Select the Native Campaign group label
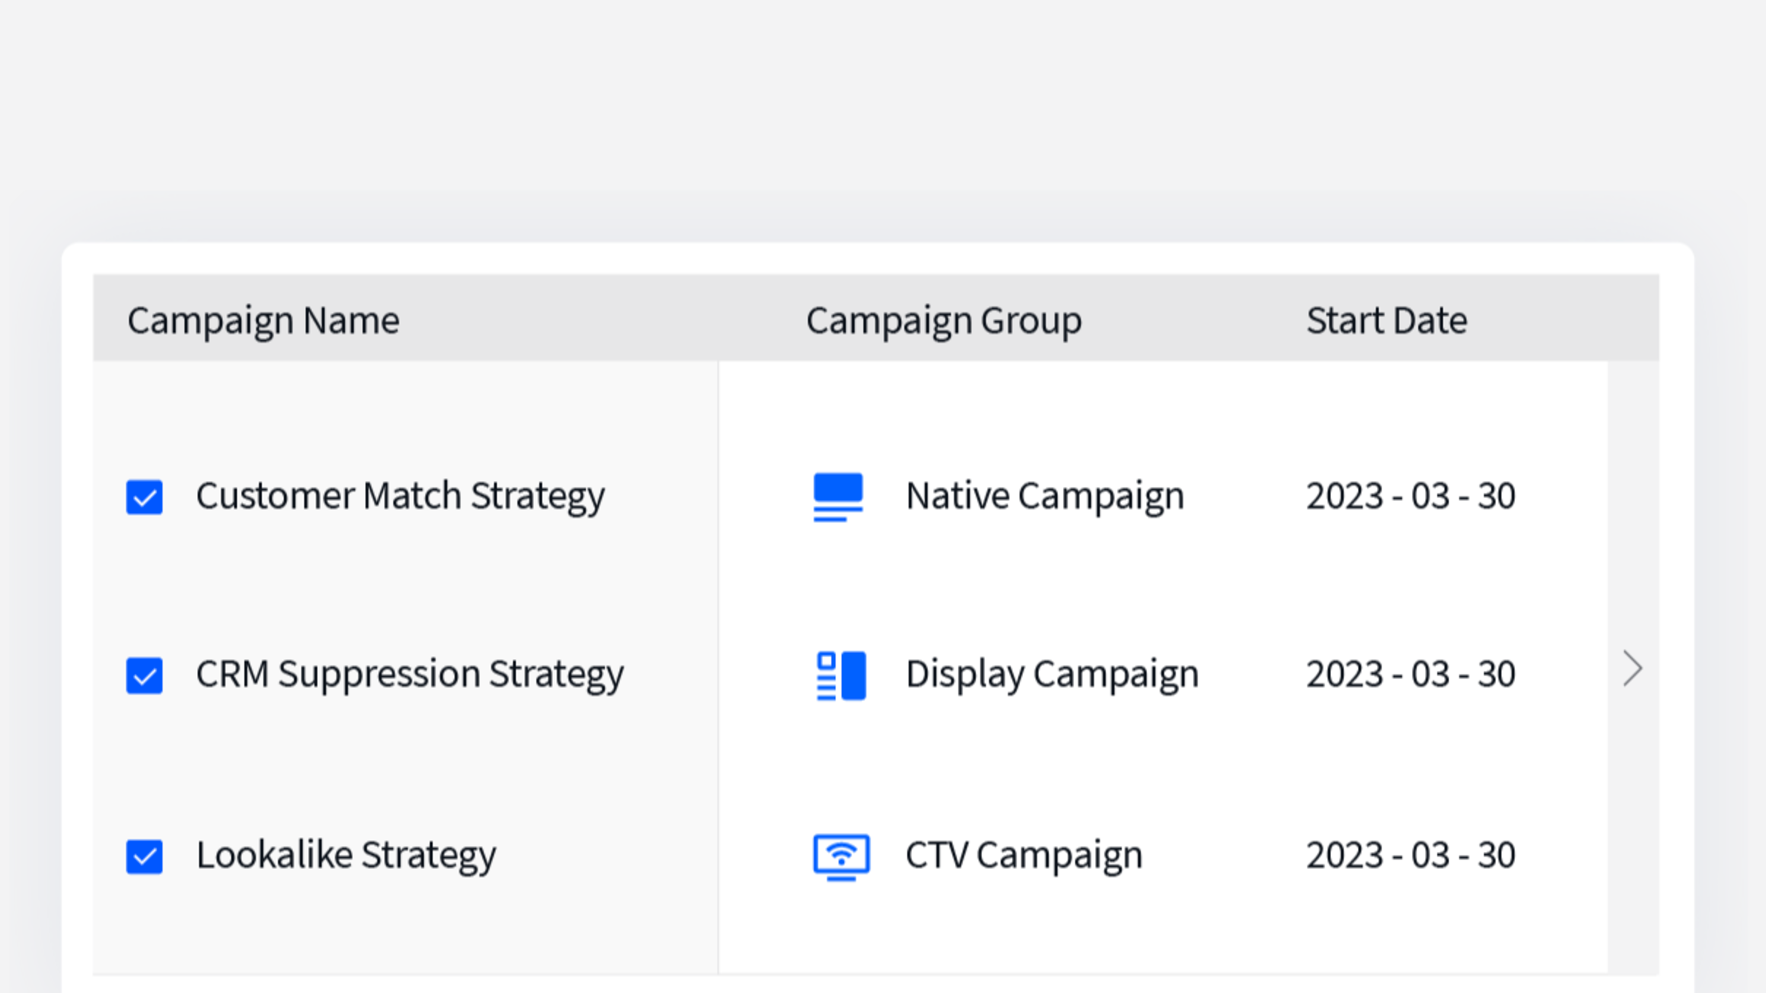Screen dimensions: 1766x993 tap(1044, 496)
